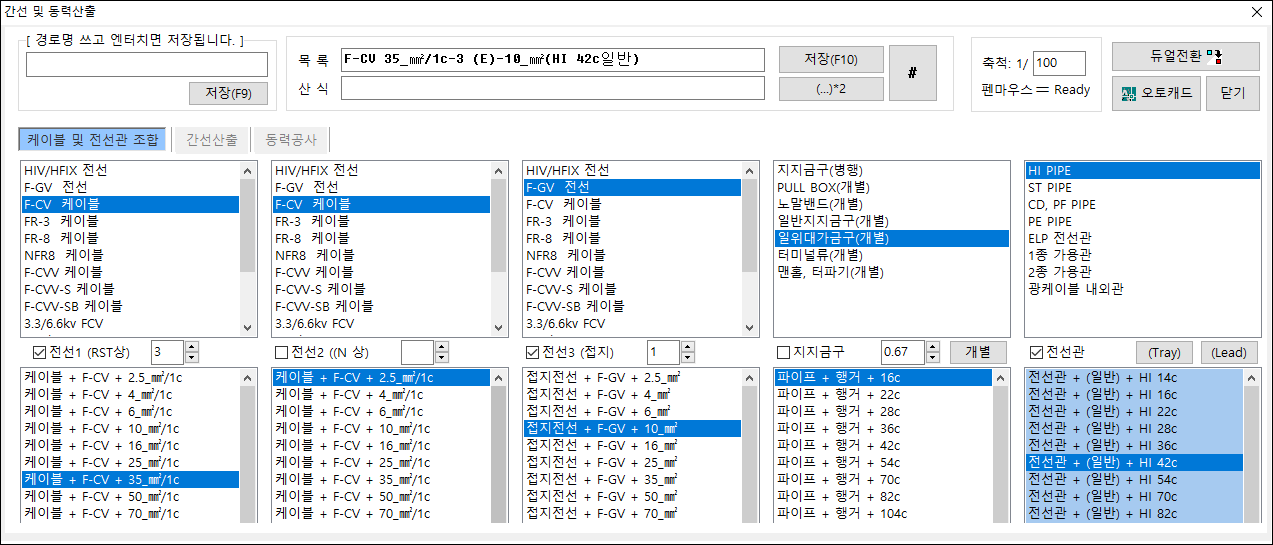The width and height of the screenshot is (1273, 545).
Task: Select 맨홀, 터파기(개별) list item
Action: coord(891,272)
